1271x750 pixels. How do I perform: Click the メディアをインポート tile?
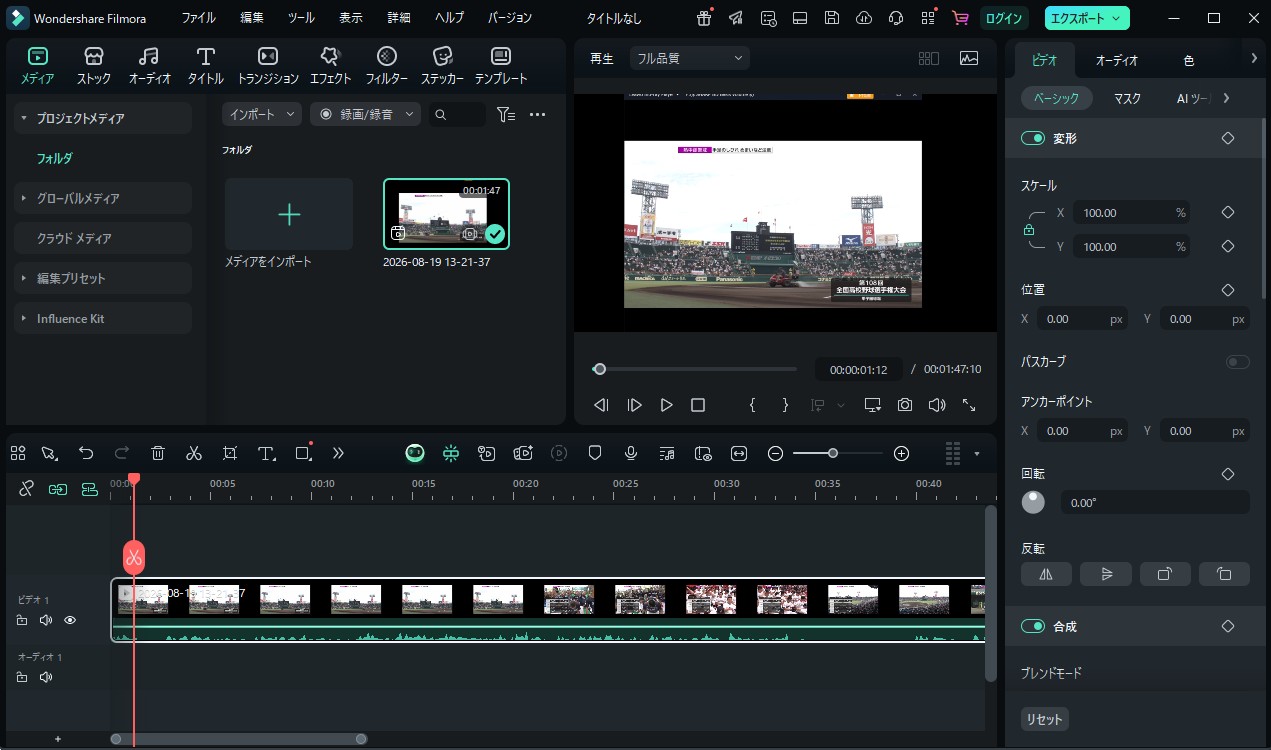click(289, 214)
